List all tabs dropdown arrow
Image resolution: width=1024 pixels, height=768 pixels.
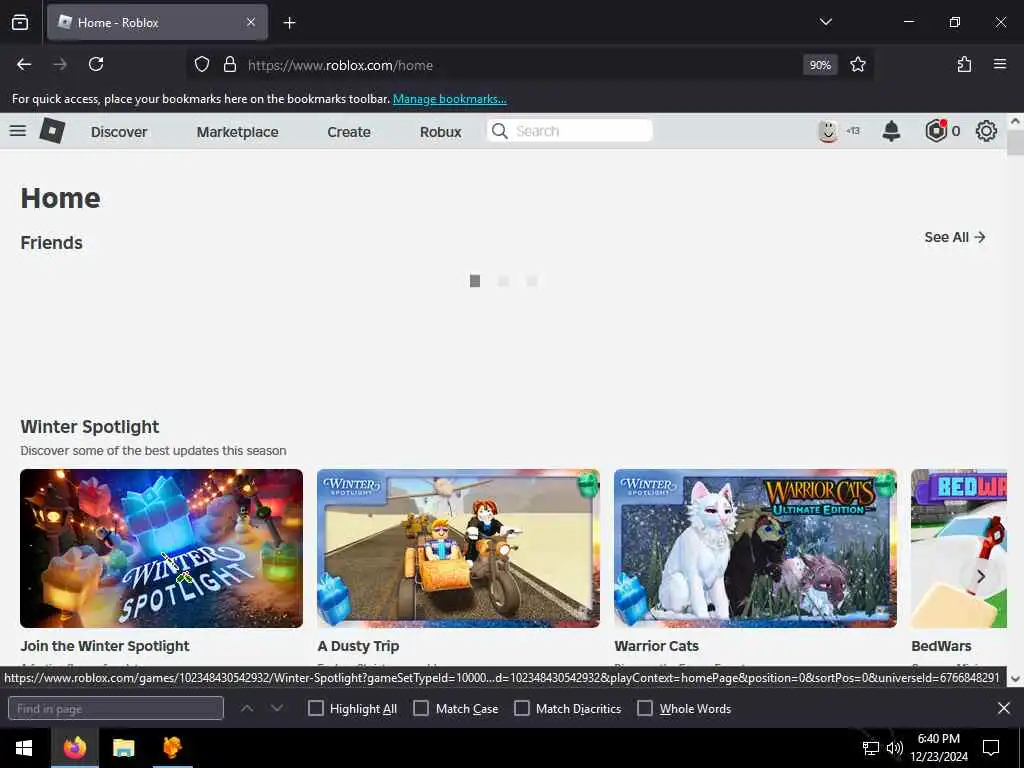coord(825,22)
